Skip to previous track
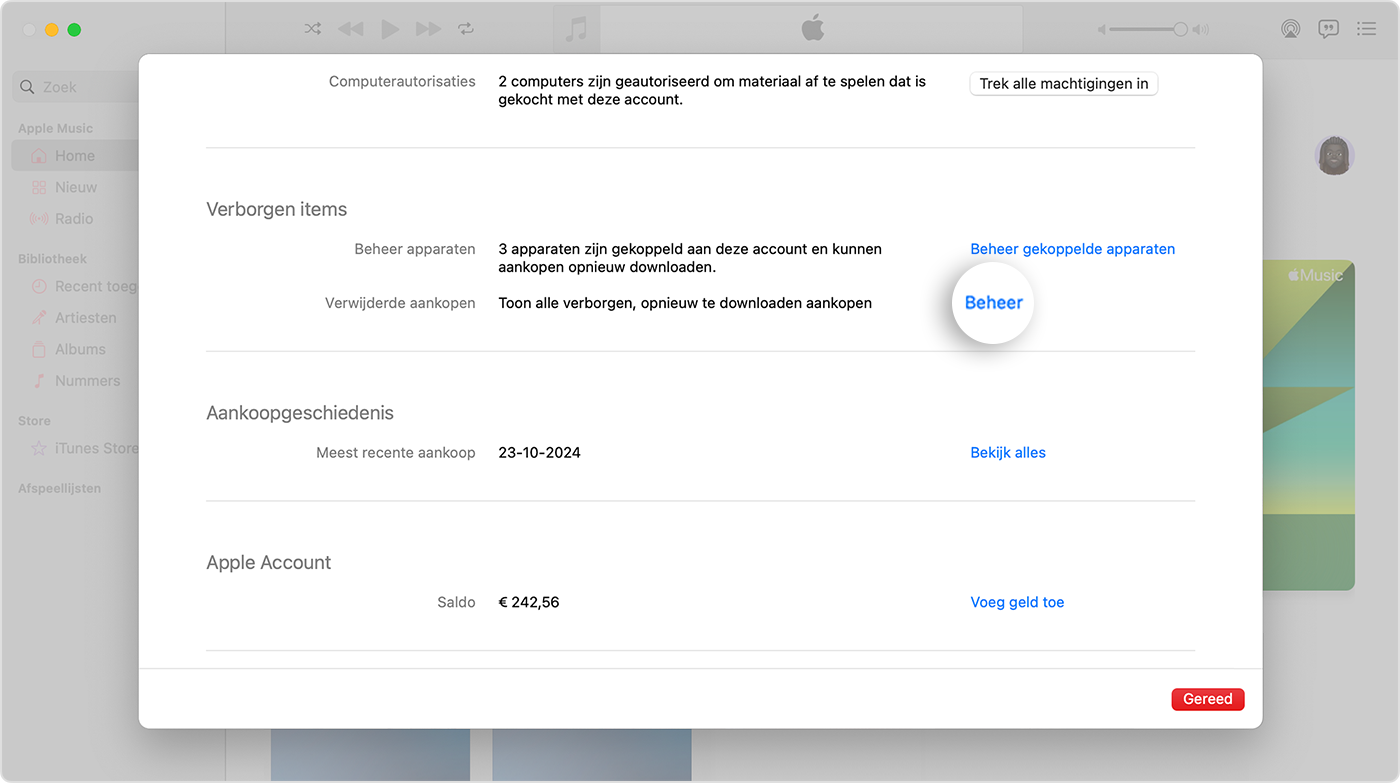1400x784 pixels. click(350, 29)
